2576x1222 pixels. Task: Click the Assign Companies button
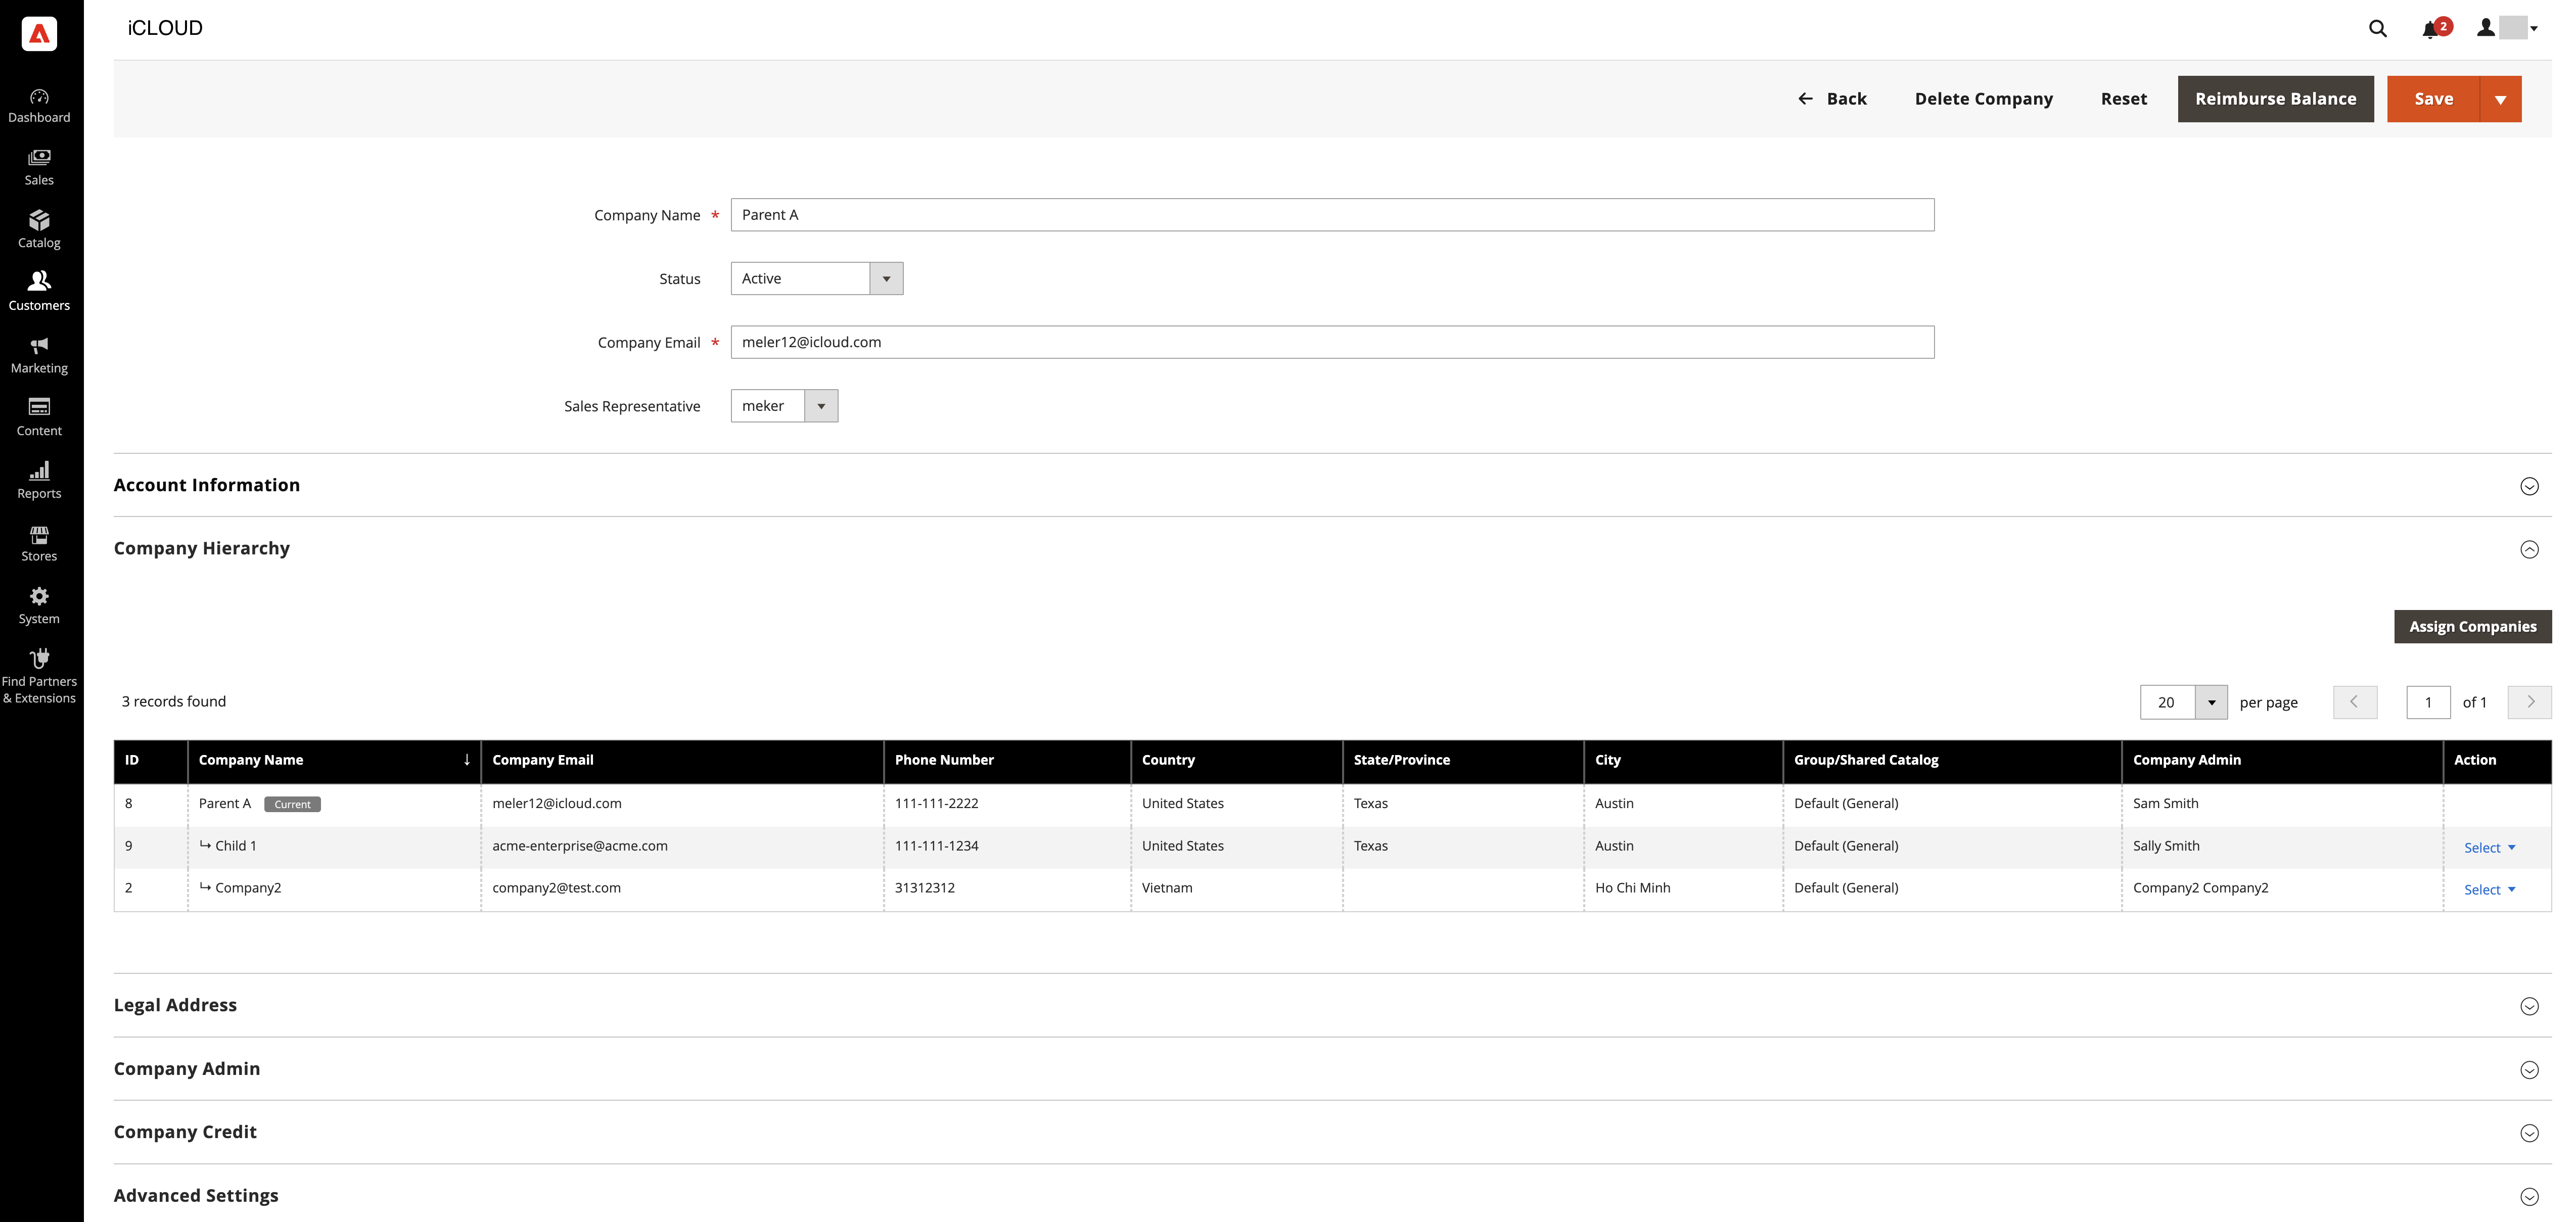coord(2472,627)
